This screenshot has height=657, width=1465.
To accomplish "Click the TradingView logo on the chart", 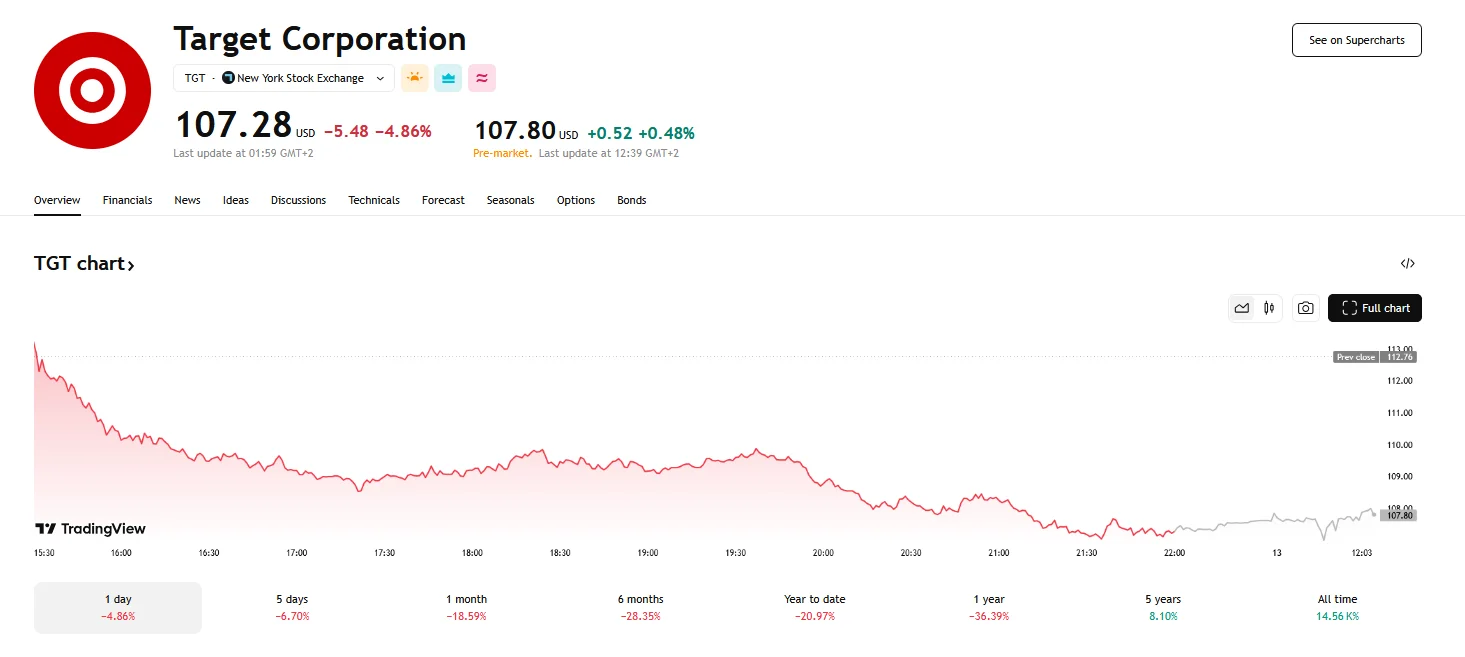I will [91, 528].
